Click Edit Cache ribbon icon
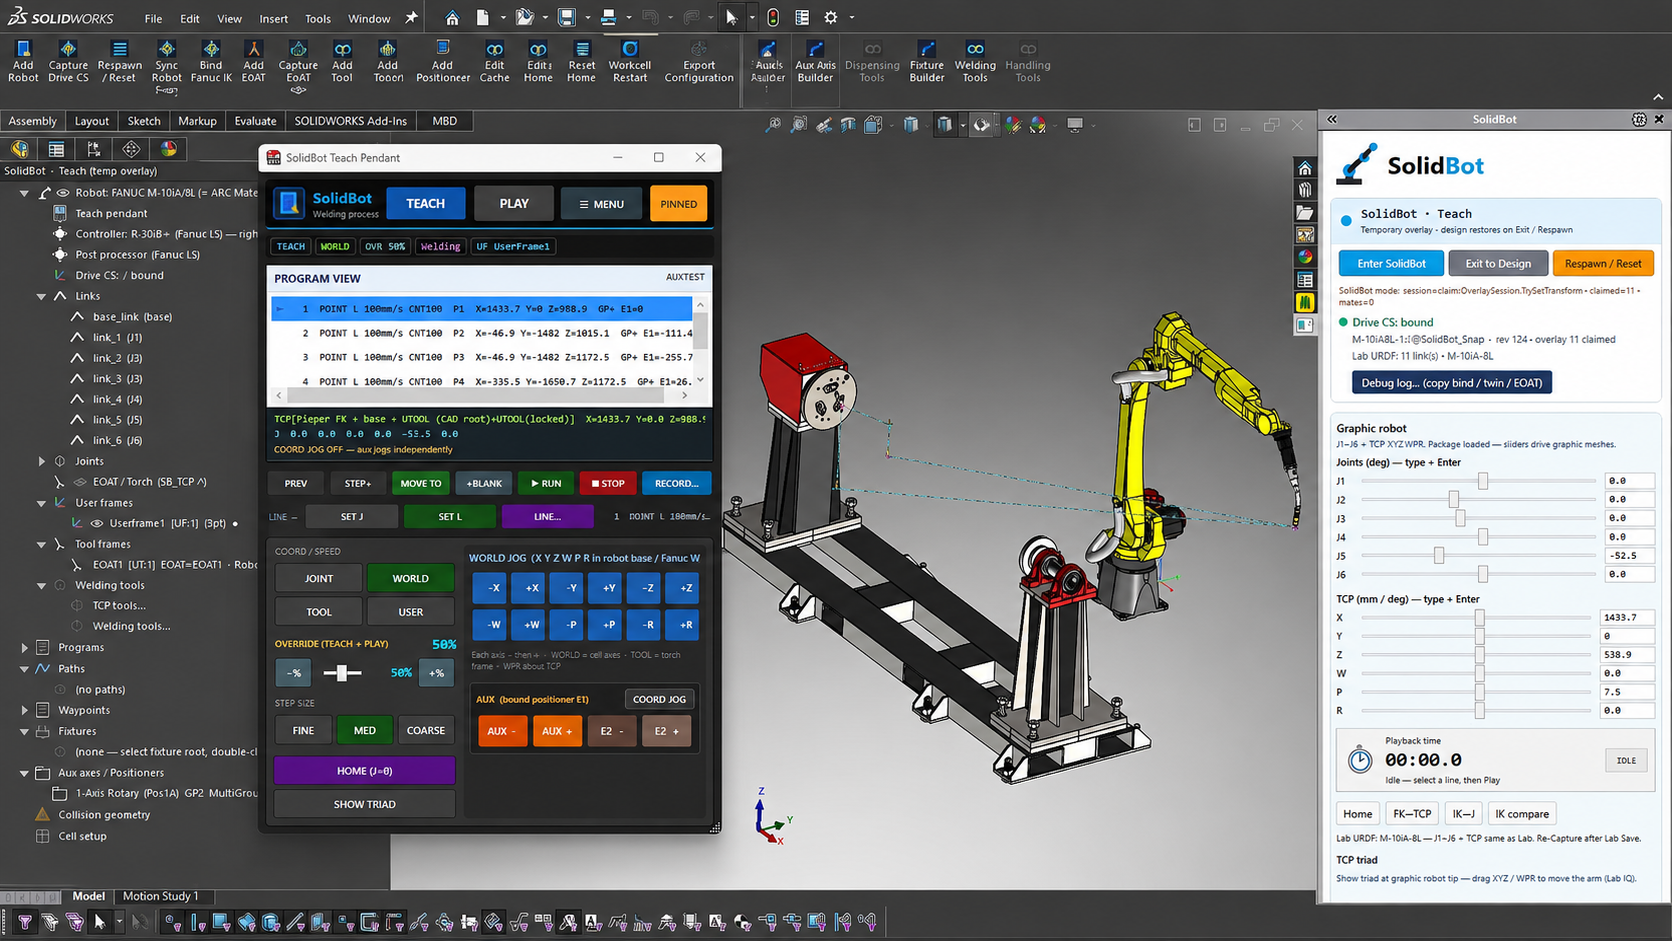The height and width of the screenshot is (941, 1672). 495,62
